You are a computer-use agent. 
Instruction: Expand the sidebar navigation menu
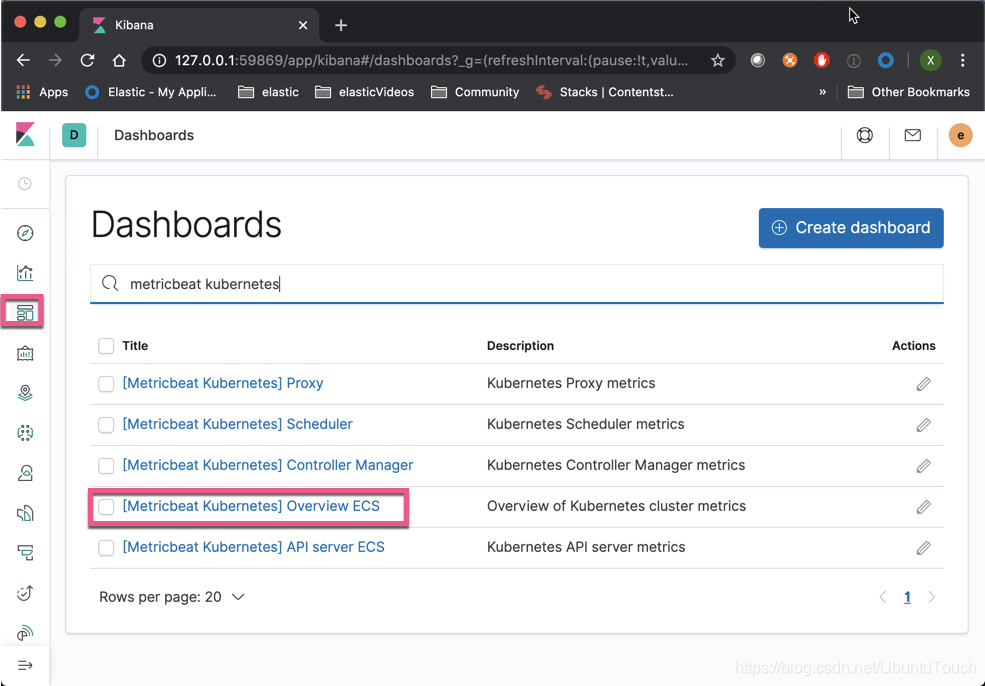(24, 665)
